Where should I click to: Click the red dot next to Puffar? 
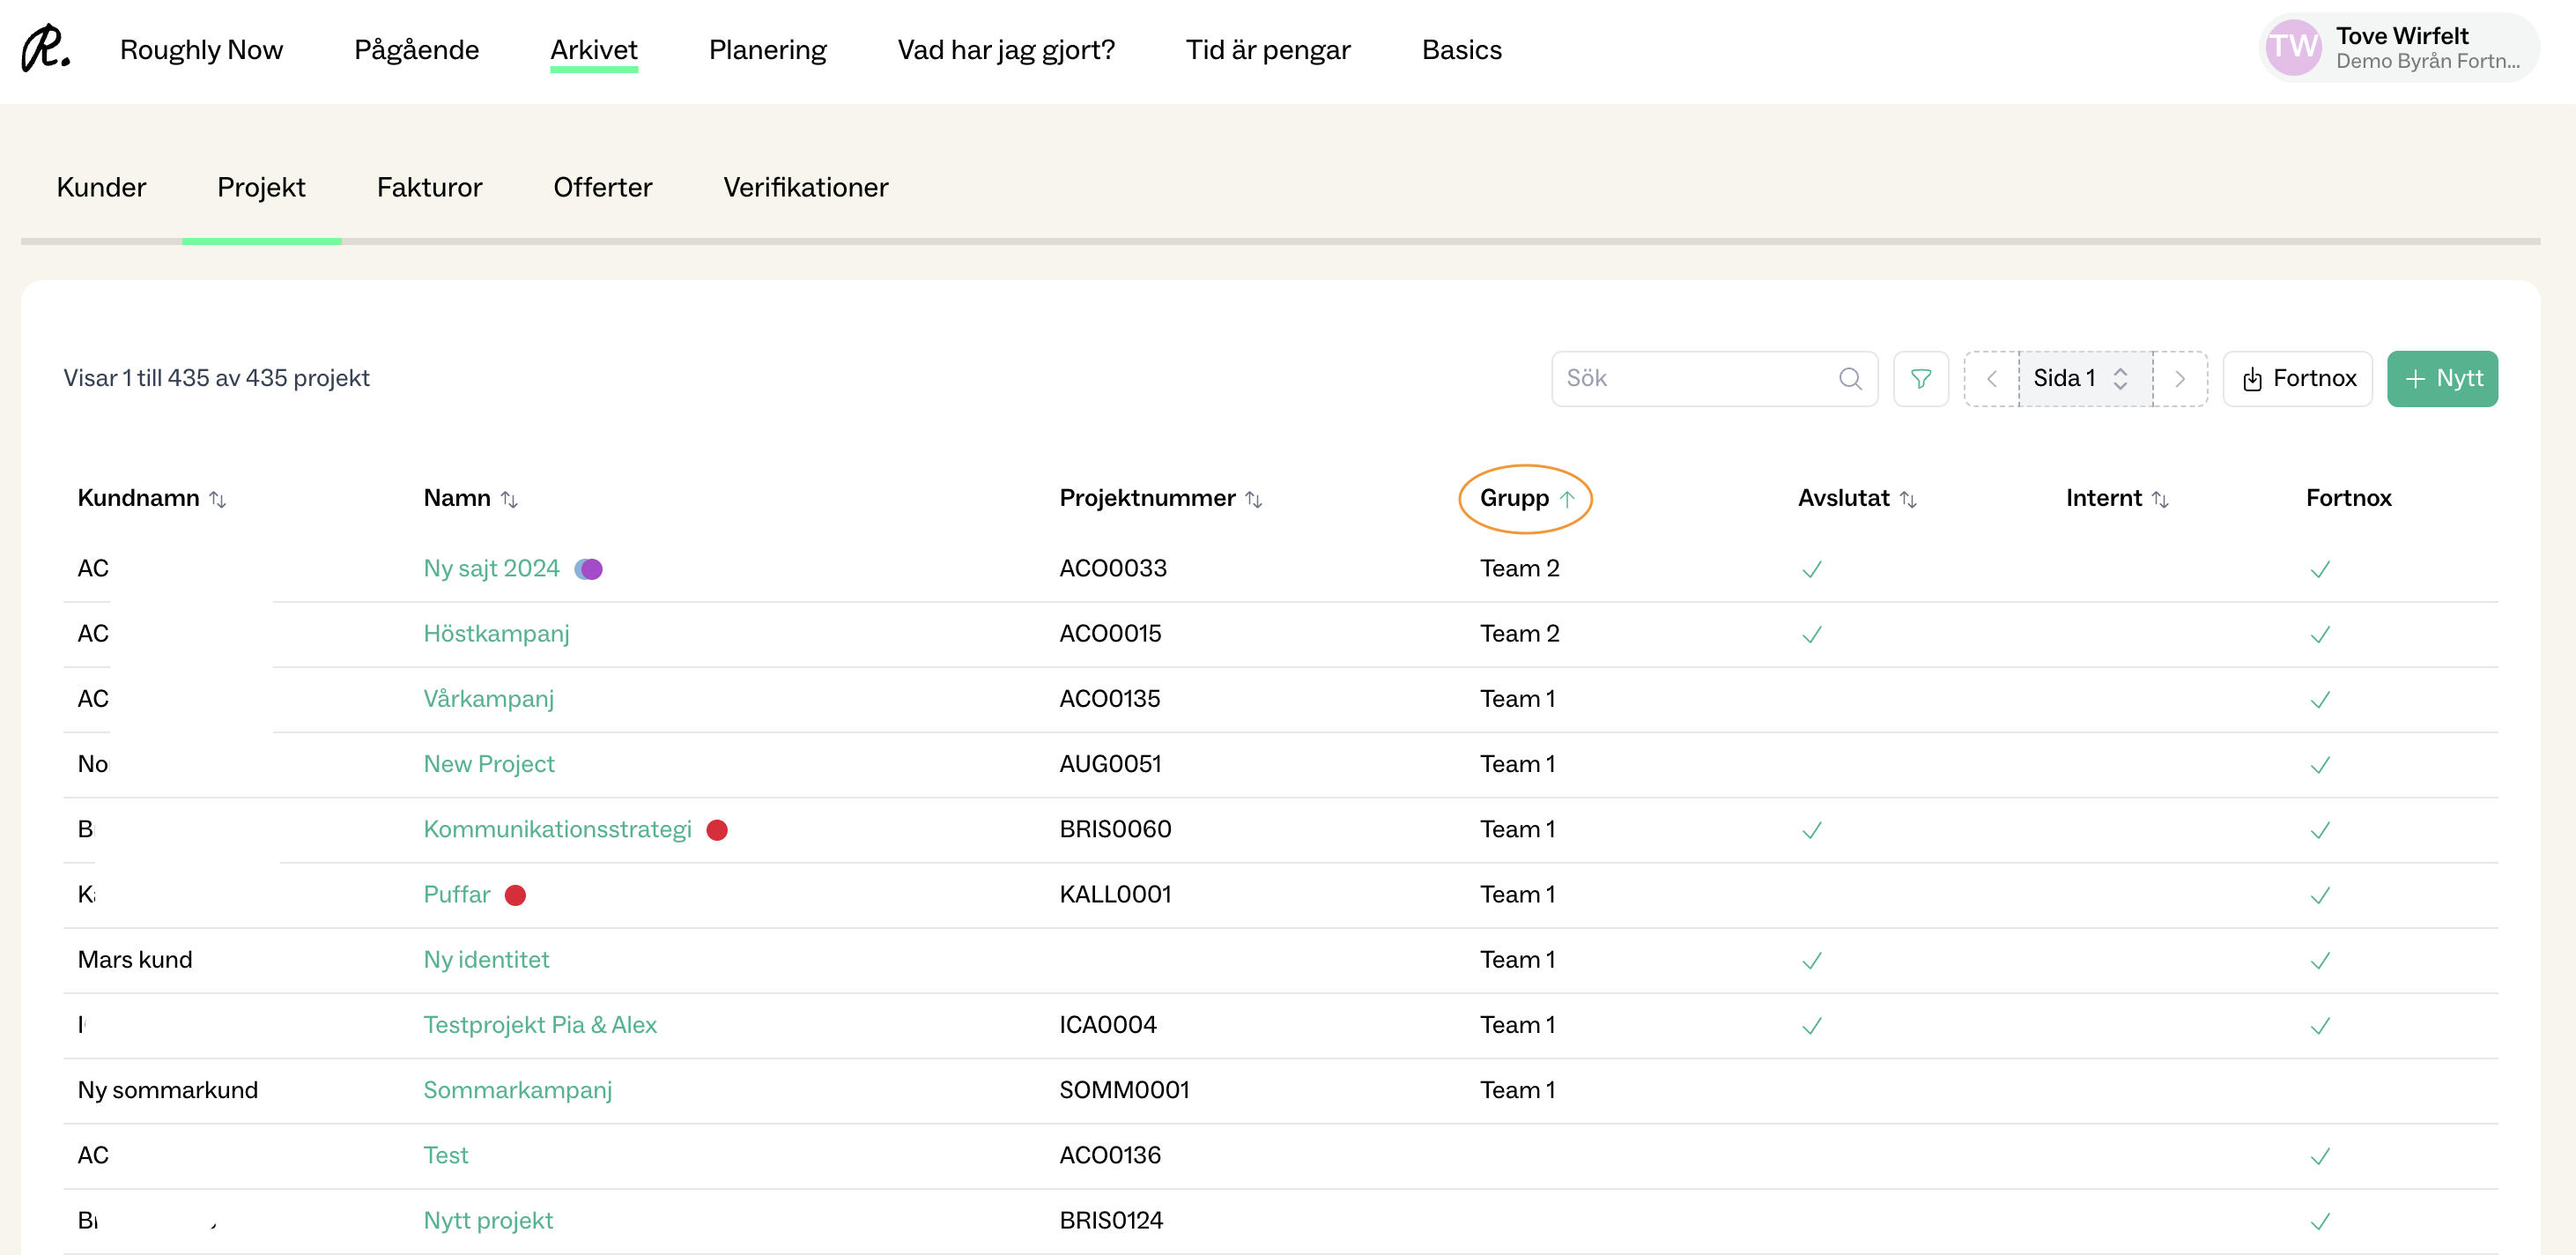pos(515,895)
